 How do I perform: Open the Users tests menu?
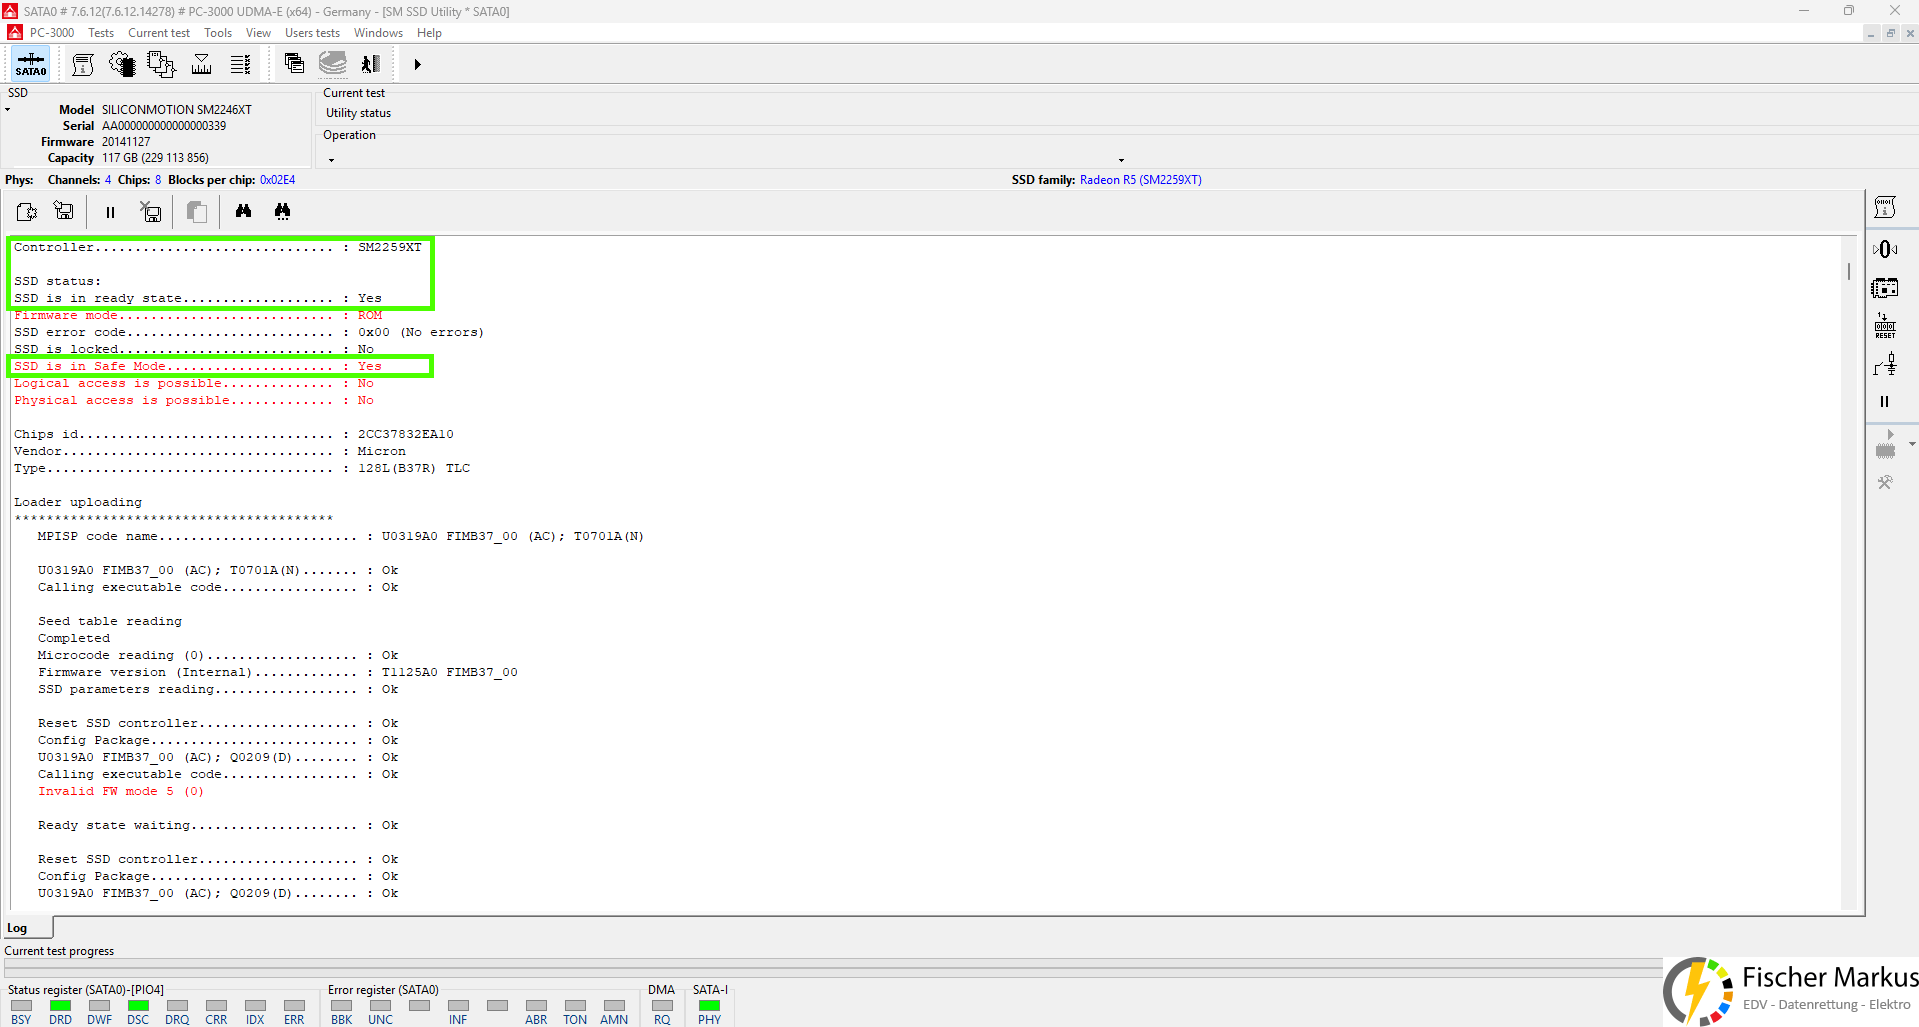[312, 33]
